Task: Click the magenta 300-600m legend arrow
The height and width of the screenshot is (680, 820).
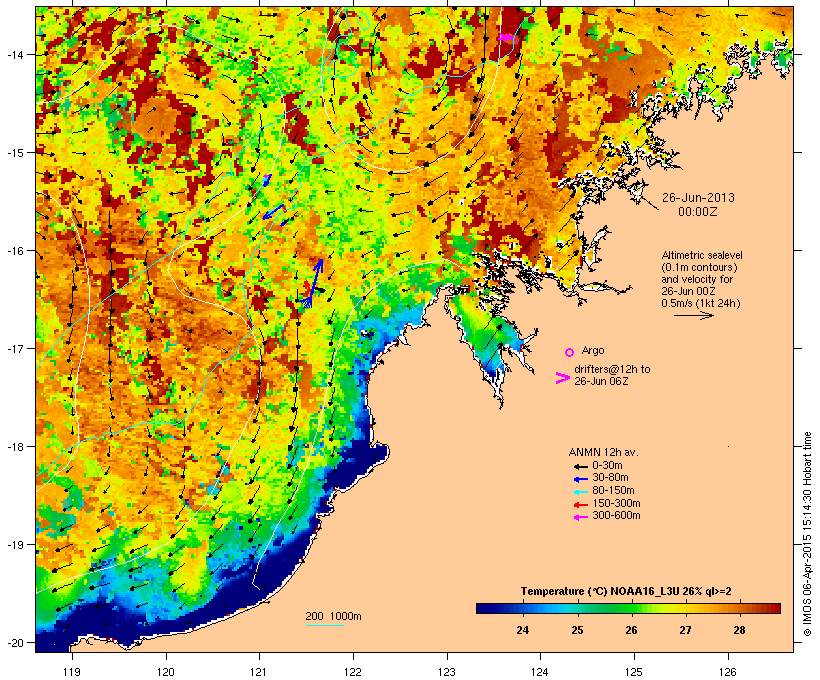Action: point(580,517)
